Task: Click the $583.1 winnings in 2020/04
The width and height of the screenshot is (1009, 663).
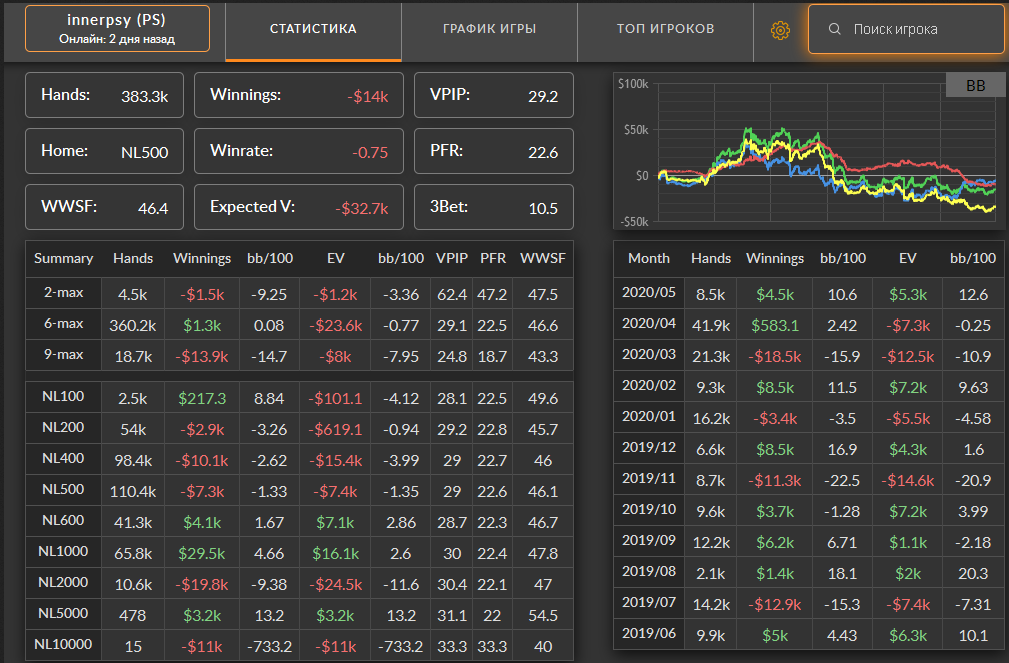Action: (x=775, y=326)
